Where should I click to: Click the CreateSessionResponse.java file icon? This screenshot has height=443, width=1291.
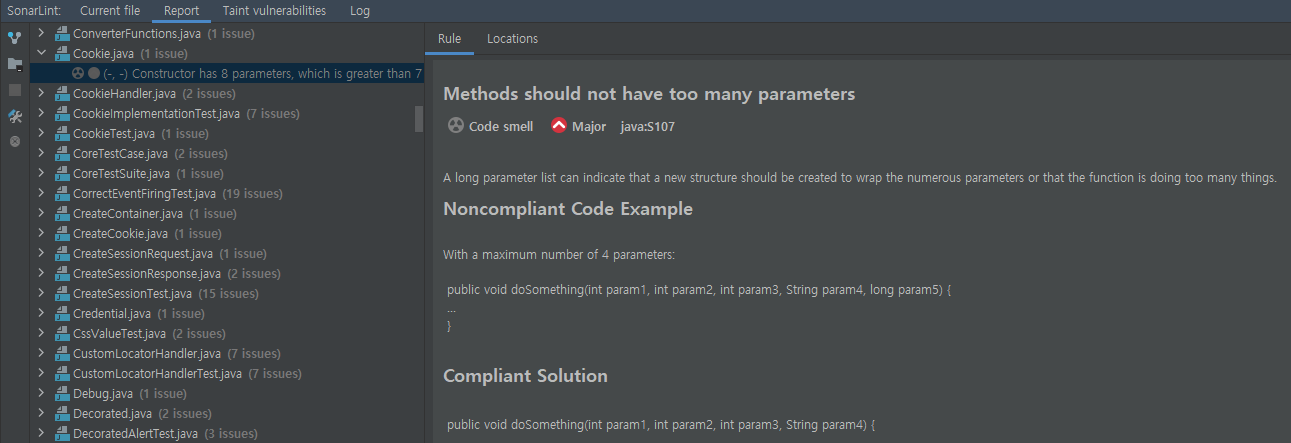(62, 273)
